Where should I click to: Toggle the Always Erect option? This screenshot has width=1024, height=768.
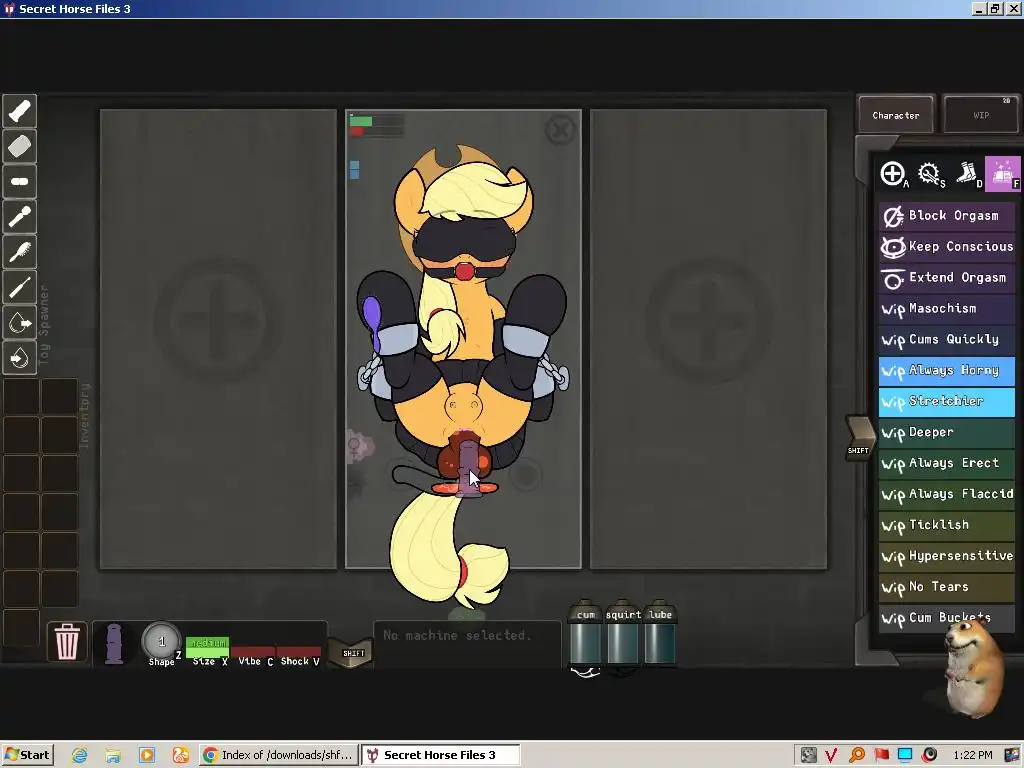coord(946,463)
